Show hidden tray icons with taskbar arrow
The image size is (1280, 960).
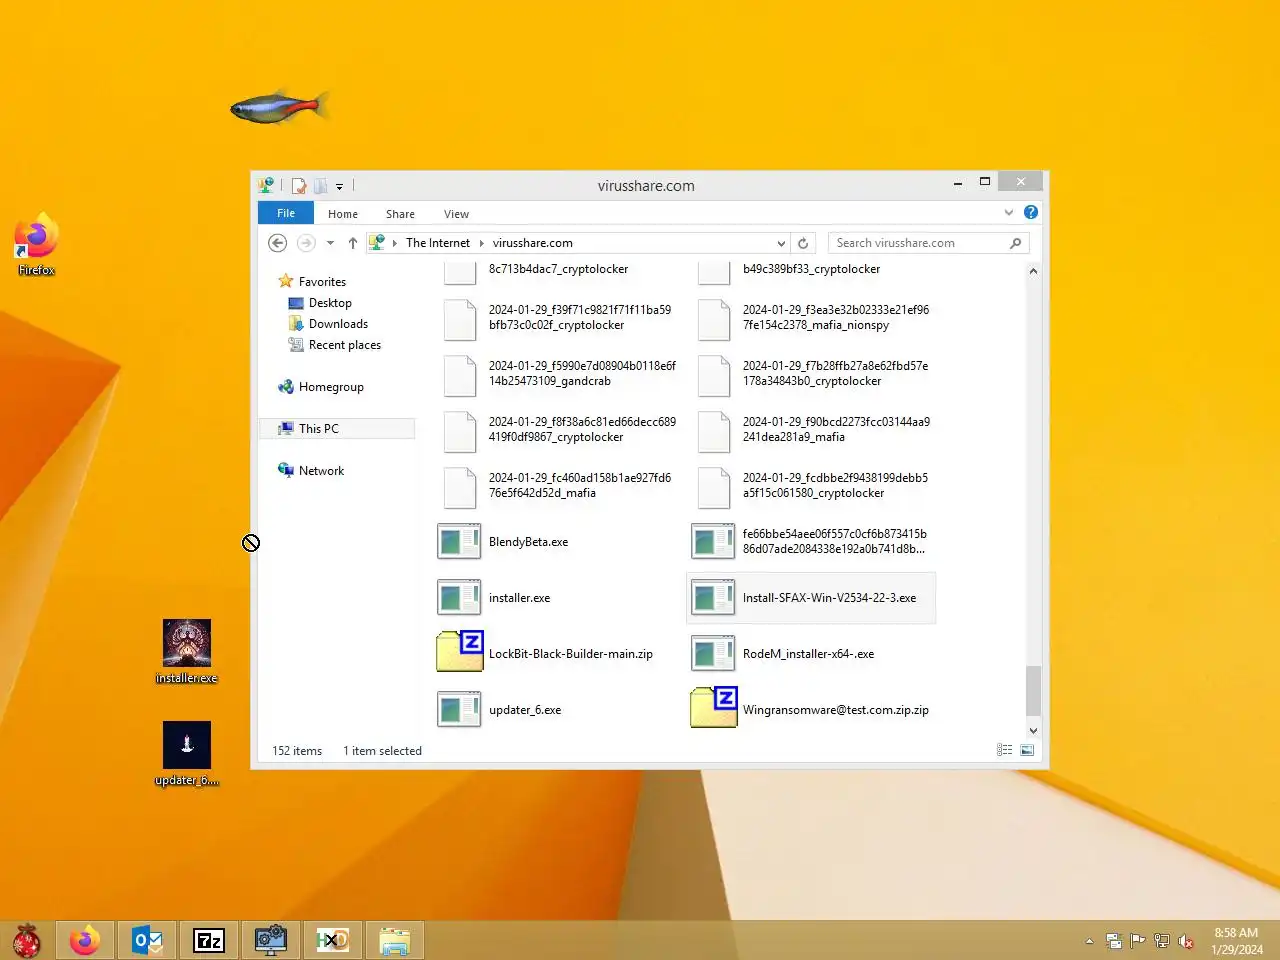[1089, 941]
